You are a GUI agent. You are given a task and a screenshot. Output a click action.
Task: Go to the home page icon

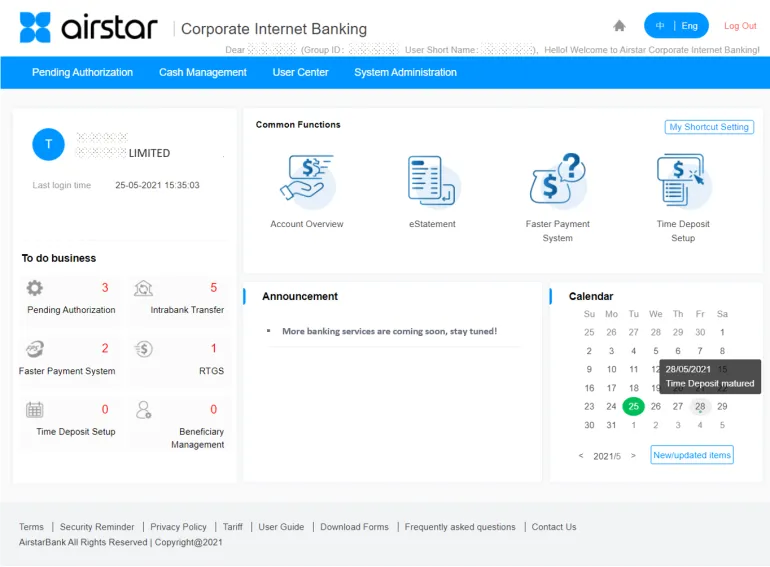click(619, 26)
